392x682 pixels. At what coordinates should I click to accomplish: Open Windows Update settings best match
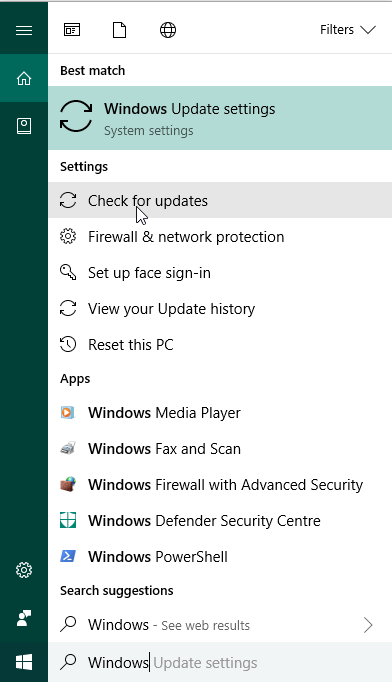click(220, 118)
